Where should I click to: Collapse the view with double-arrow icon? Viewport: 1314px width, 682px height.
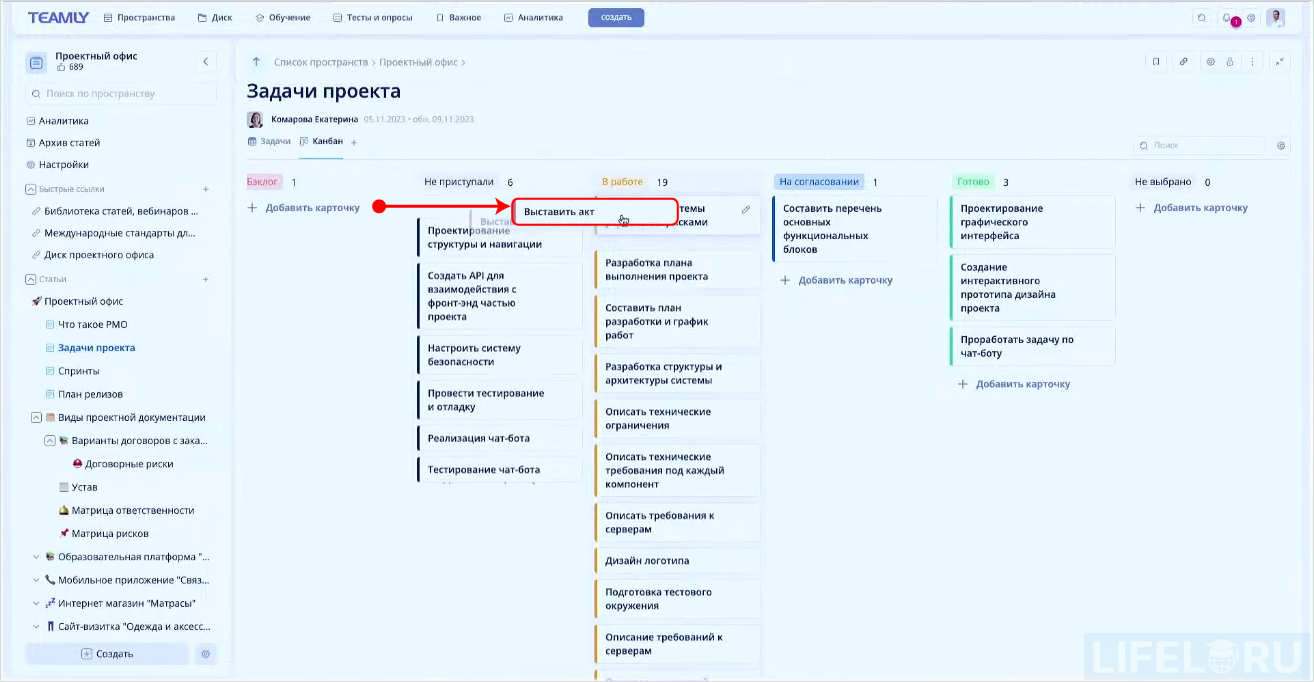(x=1281, y=62)
